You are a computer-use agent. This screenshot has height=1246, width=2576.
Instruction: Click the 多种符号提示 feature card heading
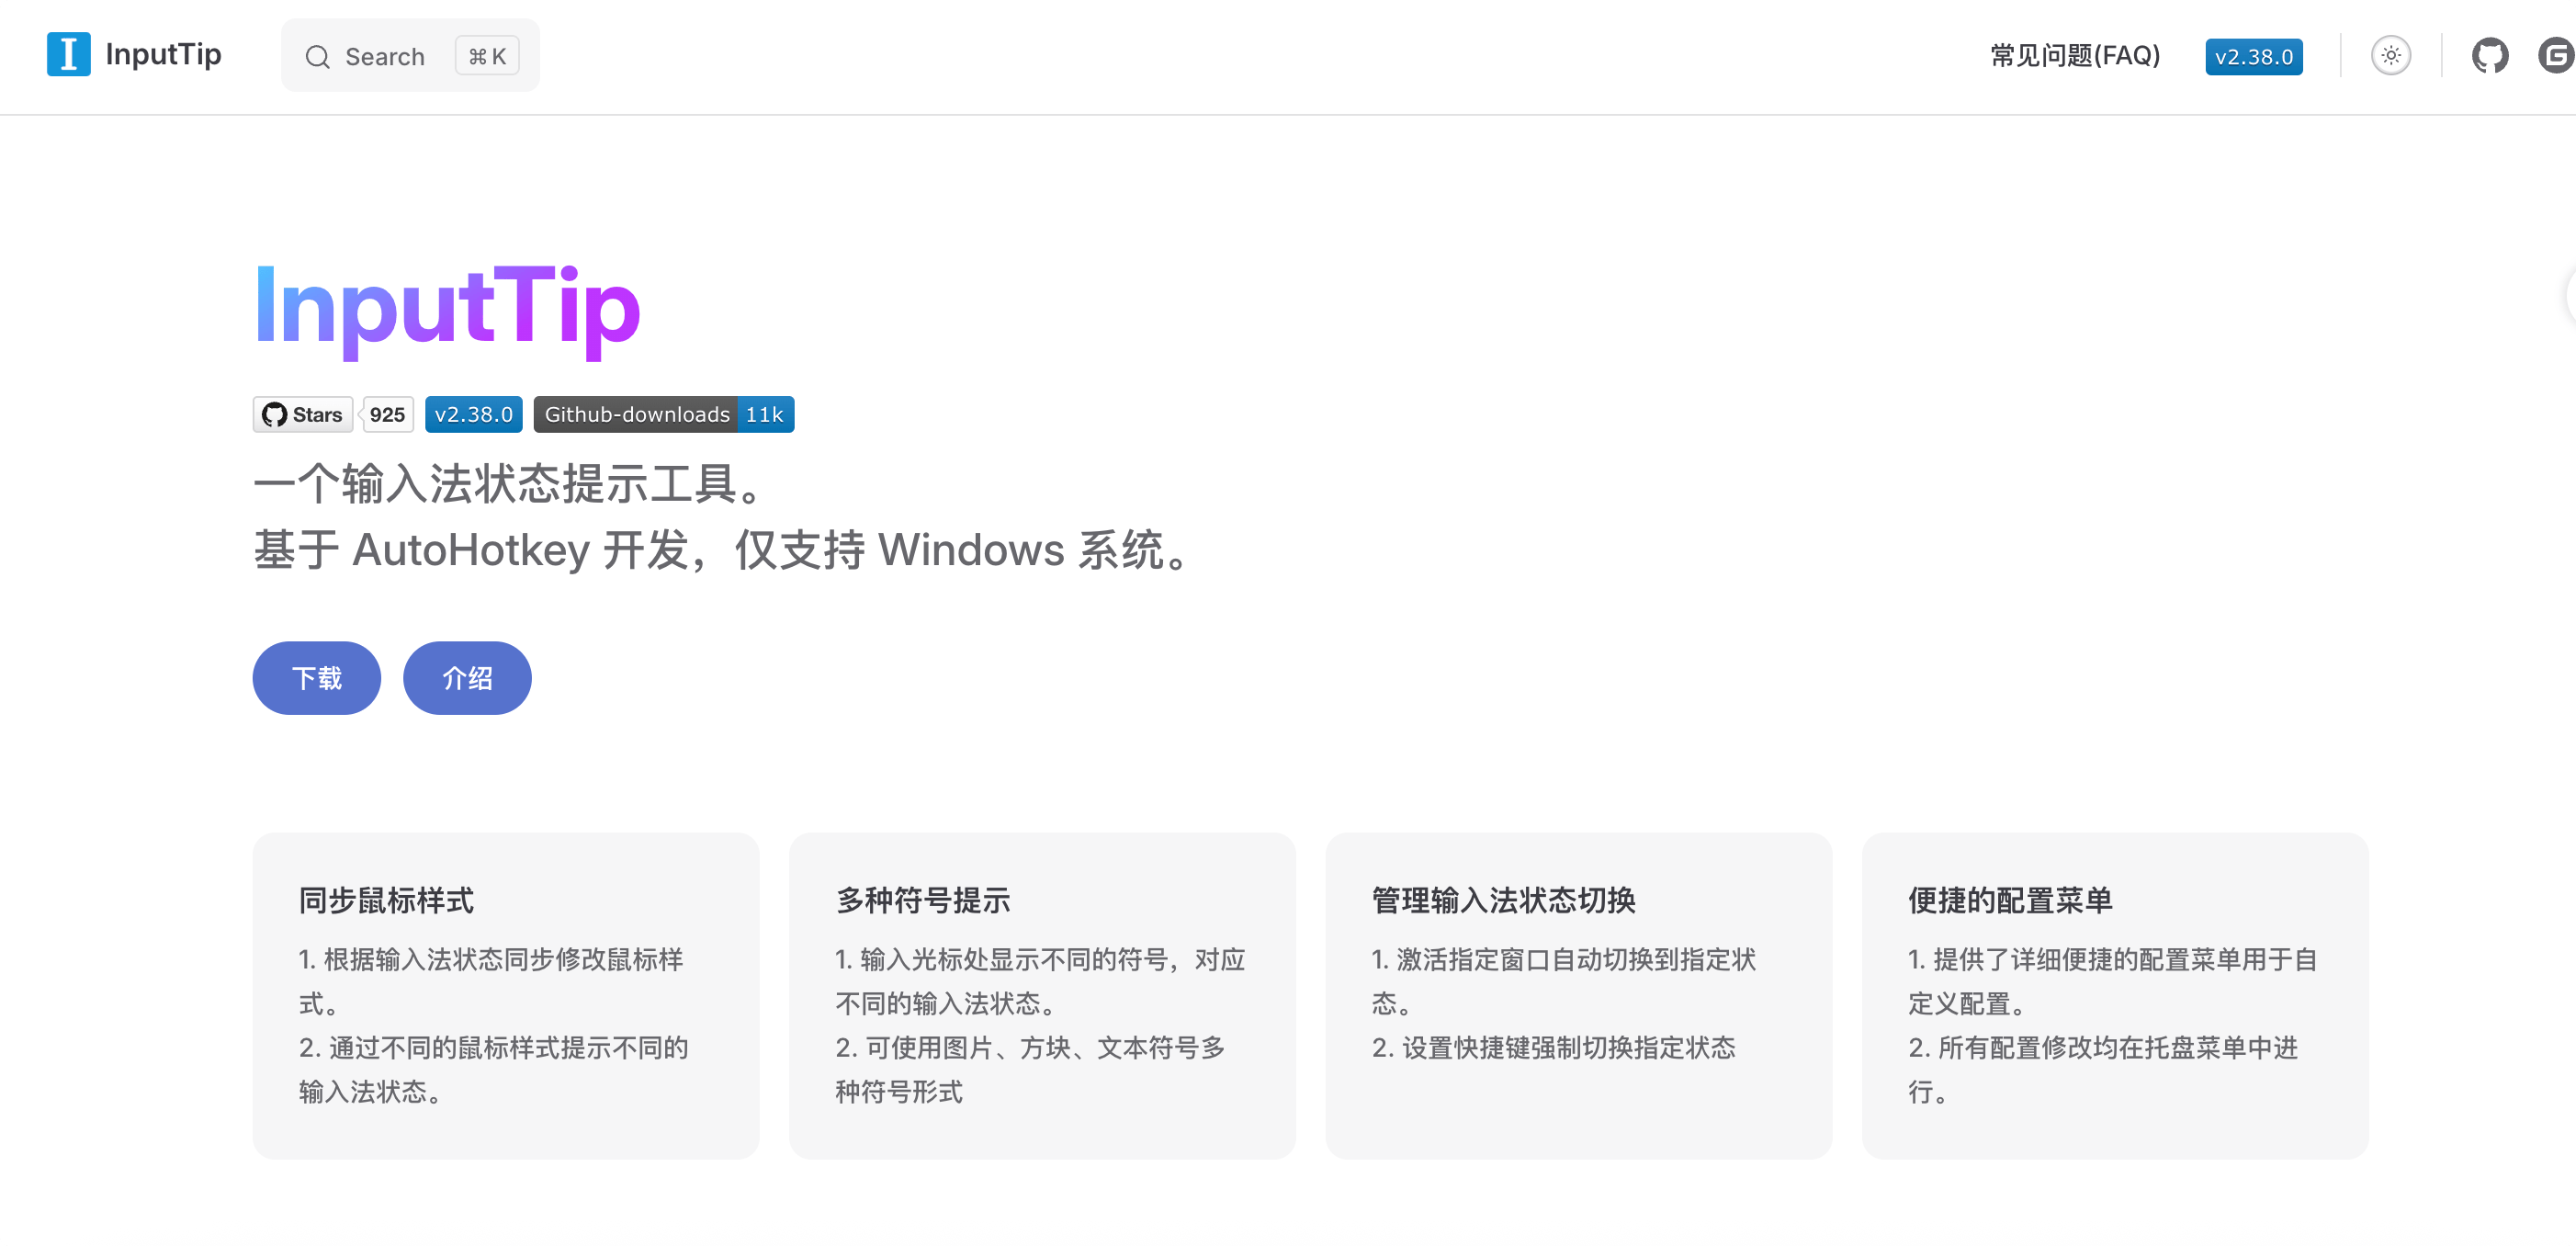coord(923,900)
